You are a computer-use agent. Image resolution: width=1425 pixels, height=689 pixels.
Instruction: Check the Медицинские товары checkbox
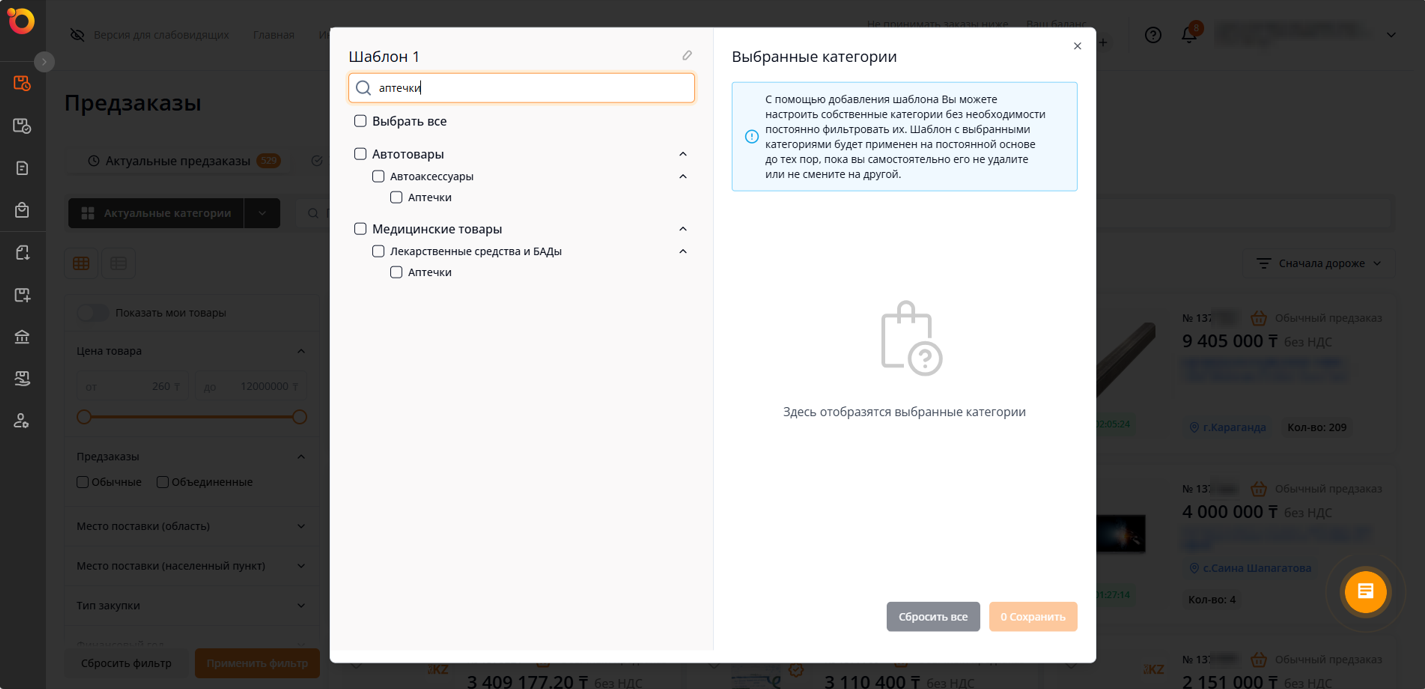(360, 229)
